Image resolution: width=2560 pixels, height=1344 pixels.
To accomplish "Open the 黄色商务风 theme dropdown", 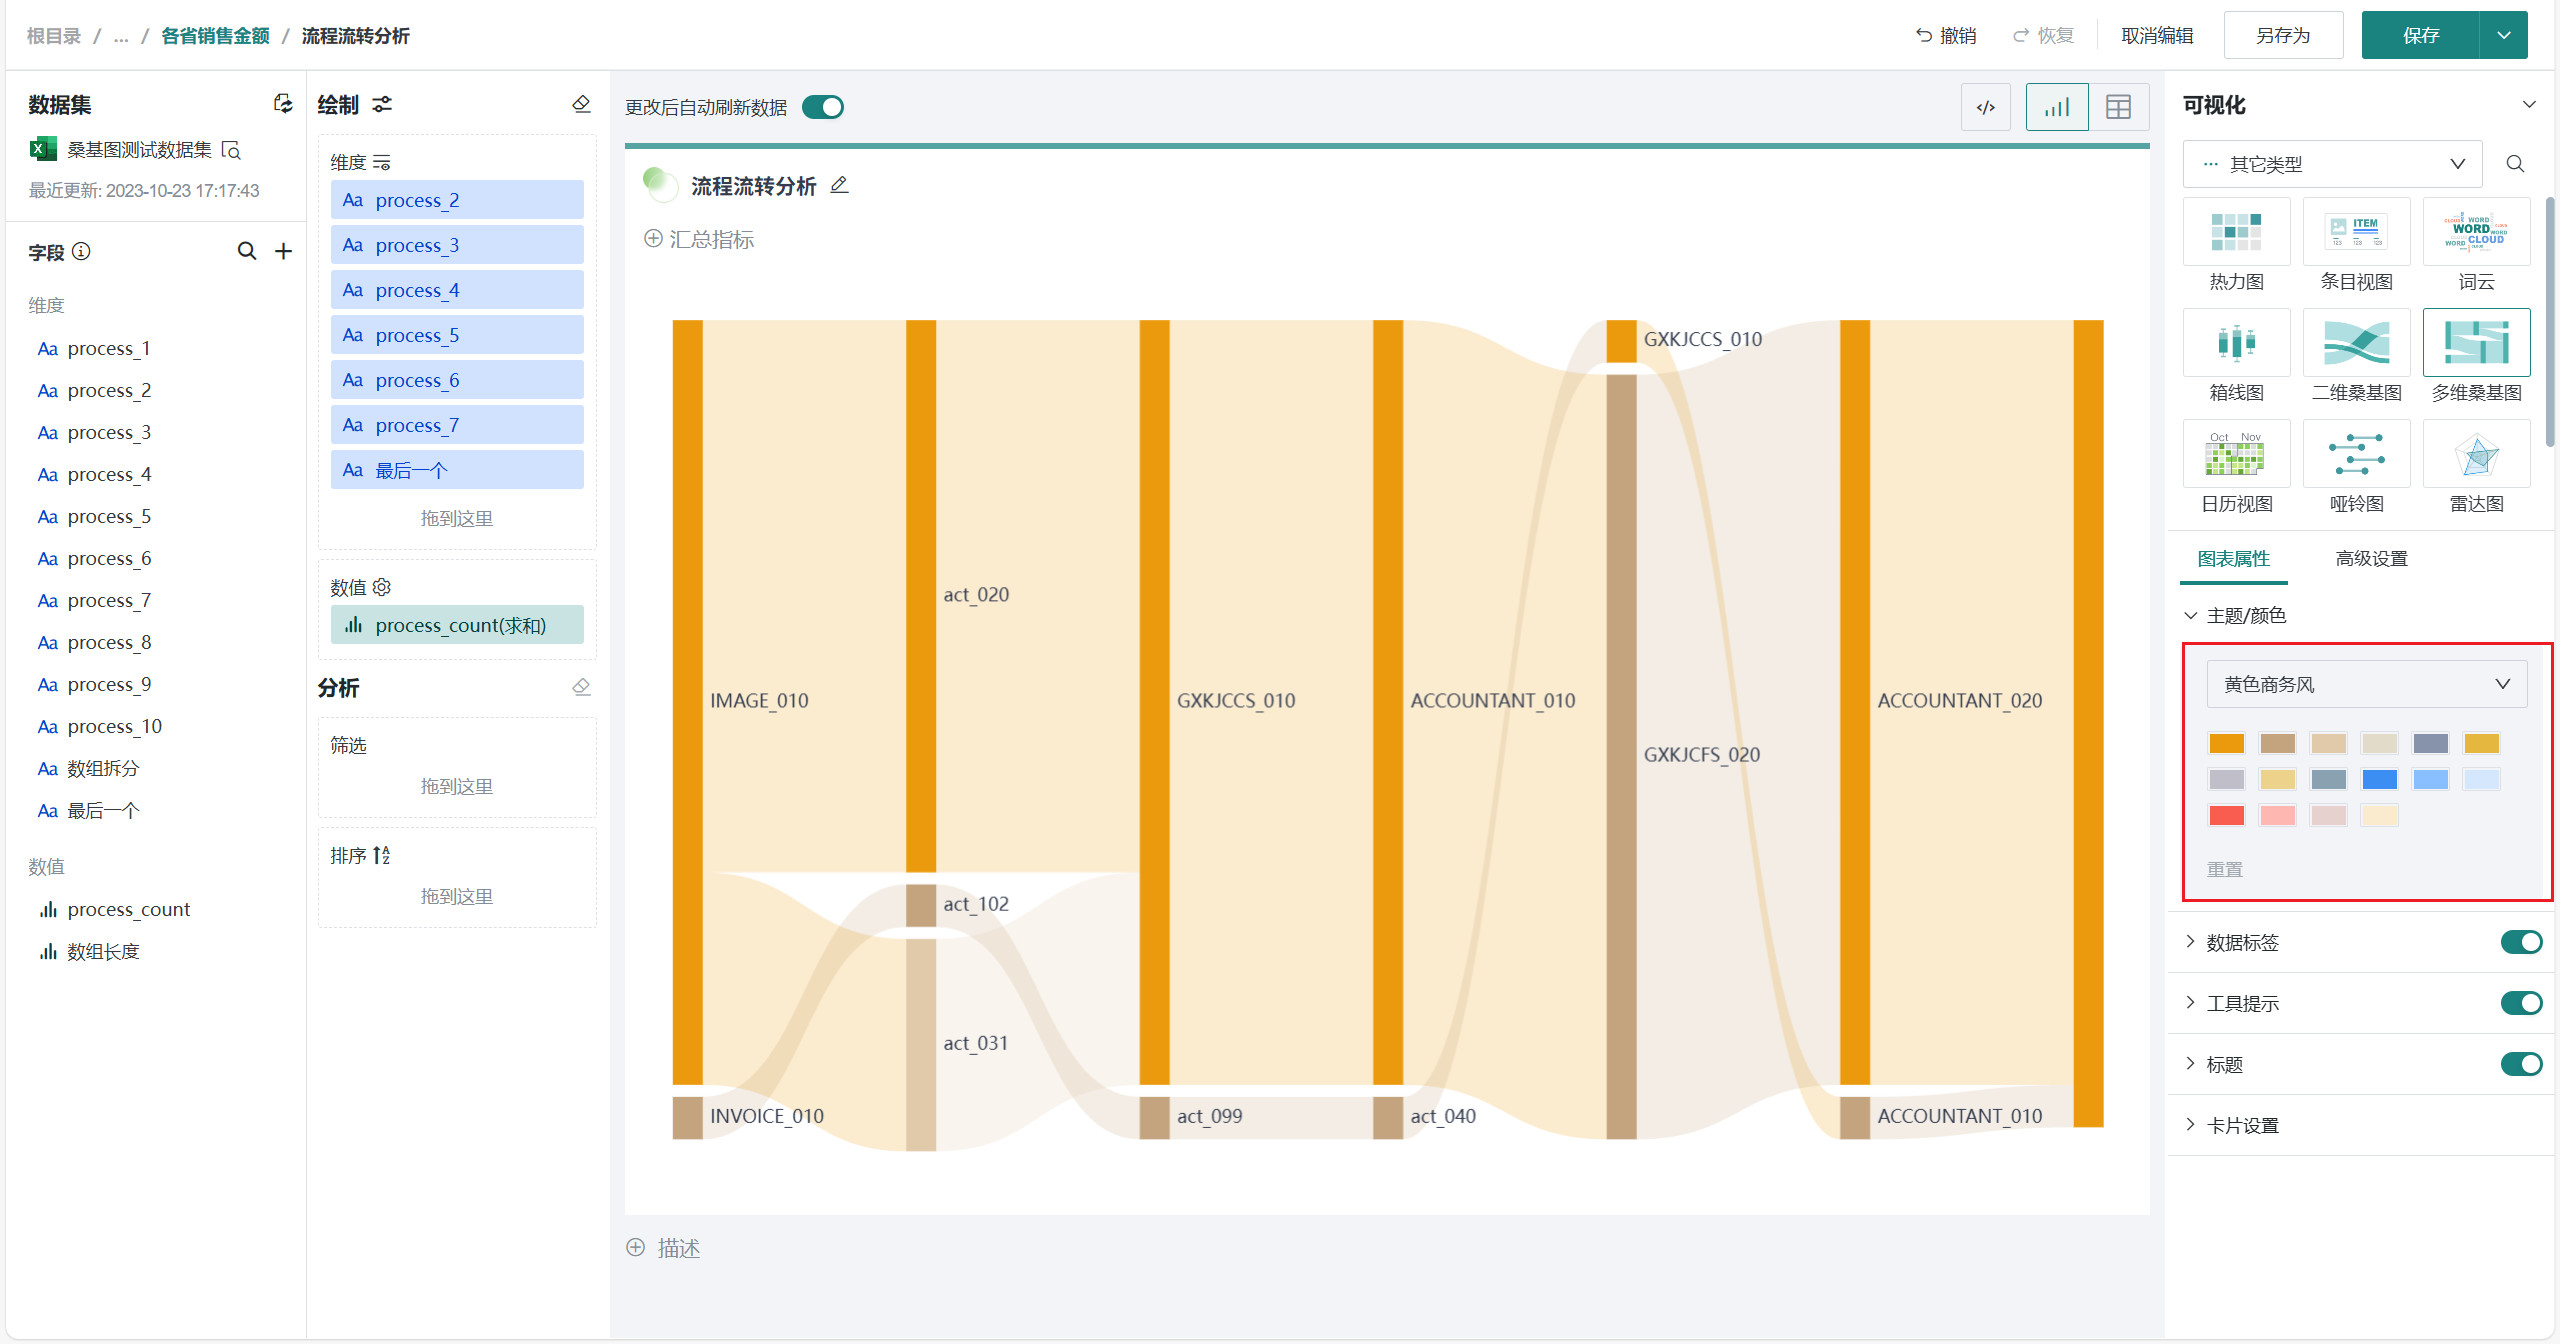I will (x=2366, y=684).
